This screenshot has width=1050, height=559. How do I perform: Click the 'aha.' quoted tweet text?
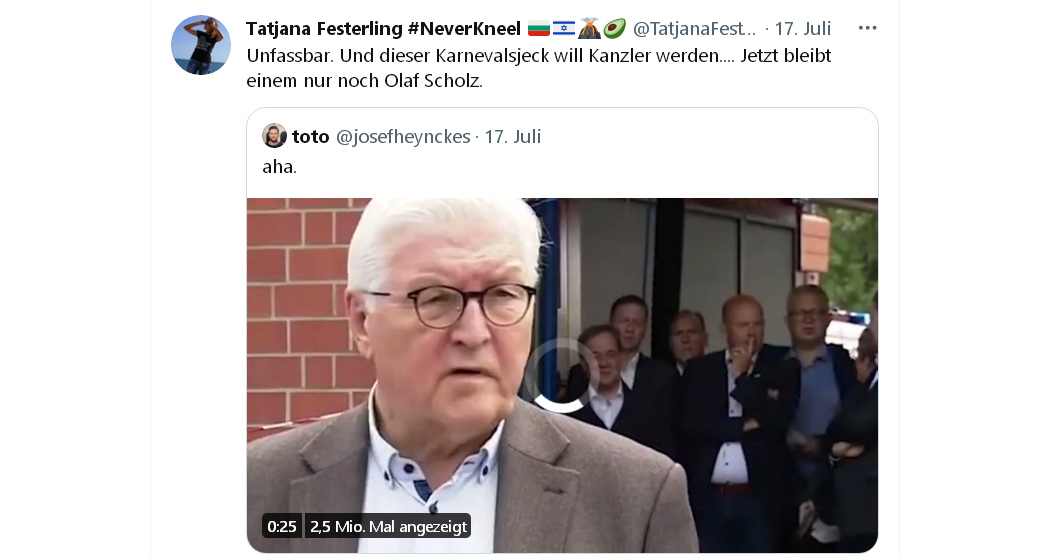coord(279,167)
